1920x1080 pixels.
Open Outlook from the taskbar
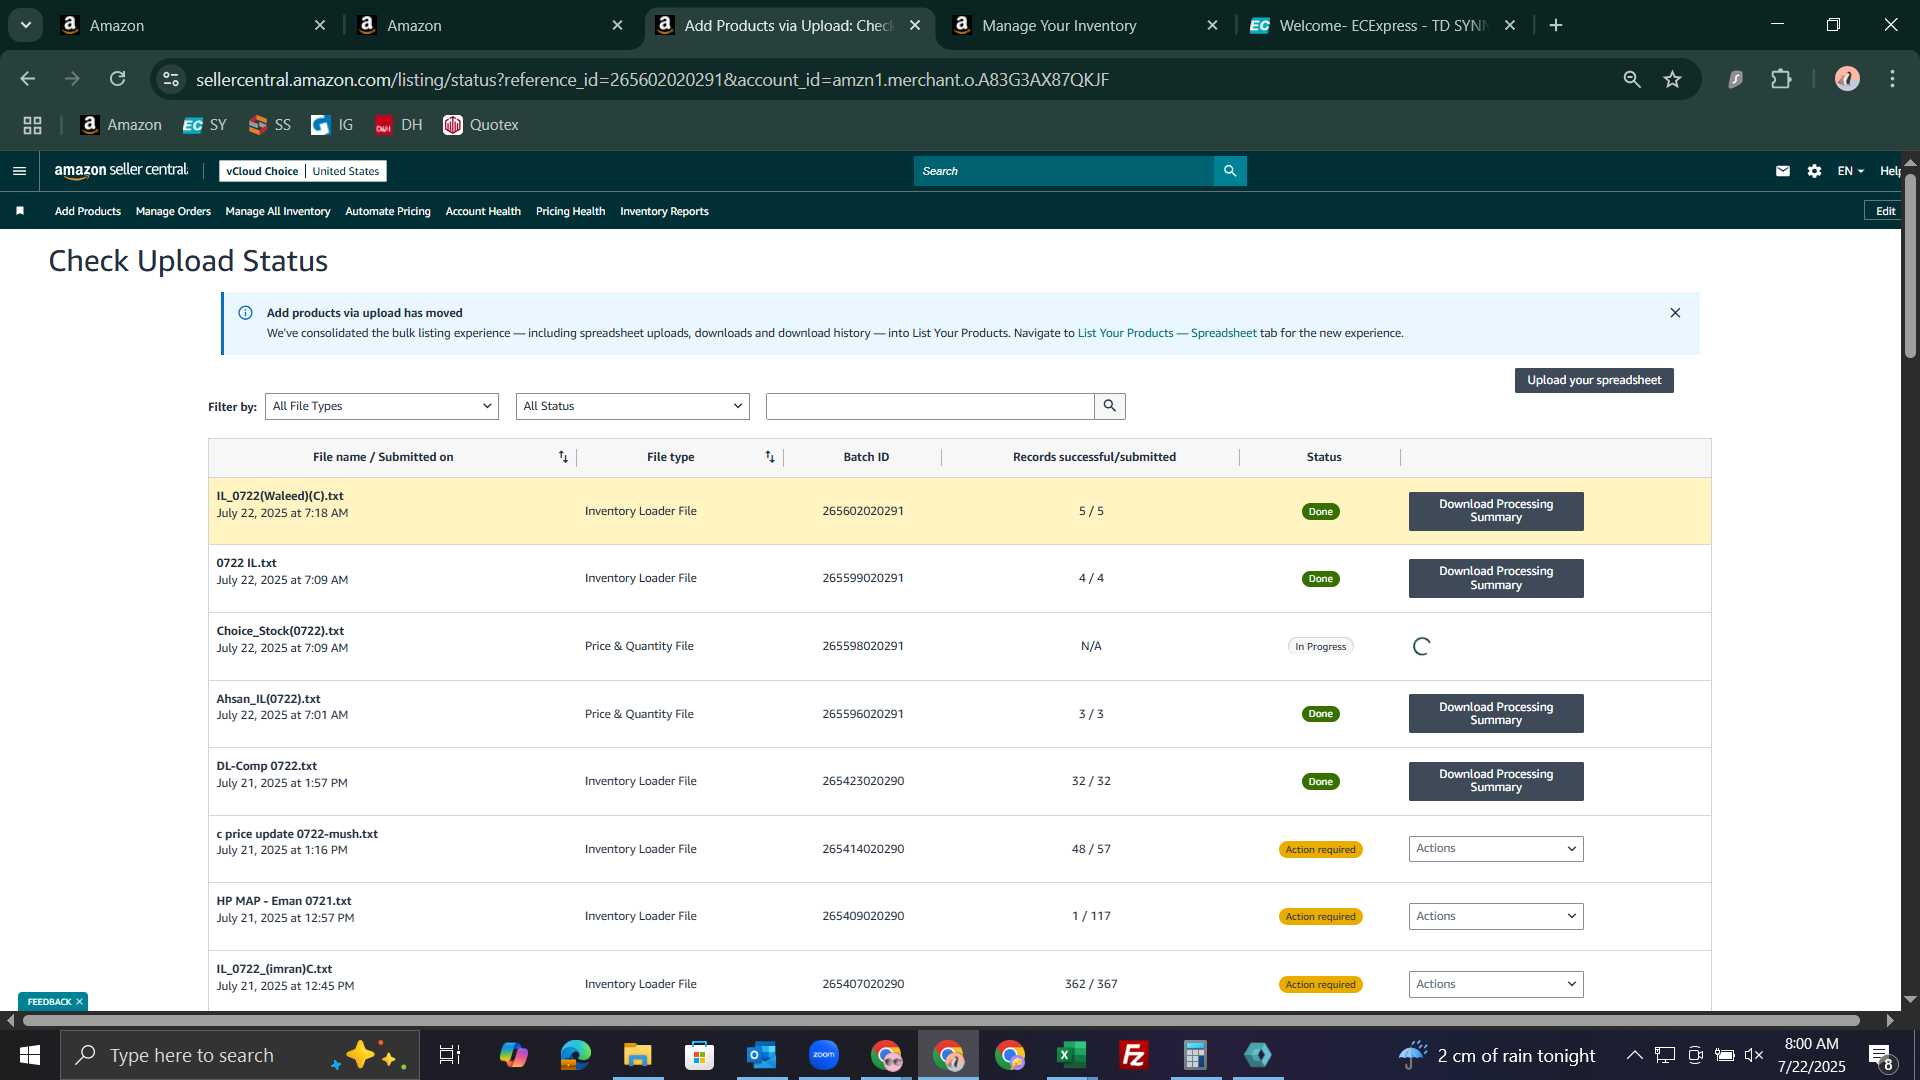click(762, 1055)
